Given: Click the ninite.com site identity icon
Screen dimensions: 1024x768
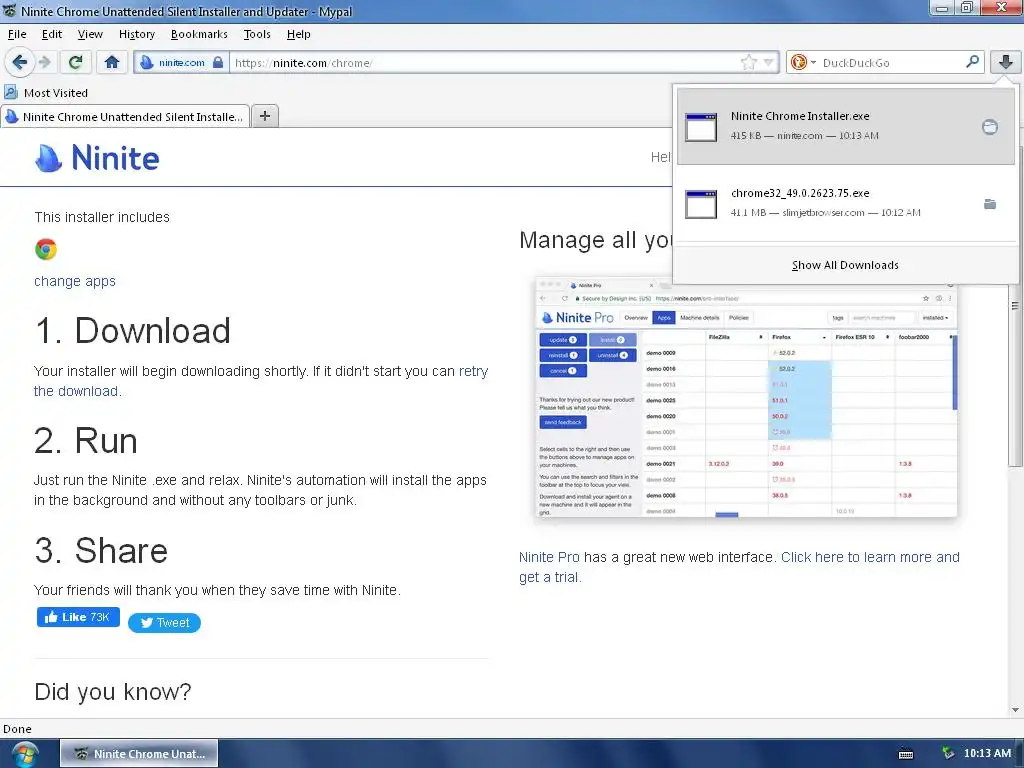Looking at the screenshot, I should pyautogui.click(x=147, y=63).
